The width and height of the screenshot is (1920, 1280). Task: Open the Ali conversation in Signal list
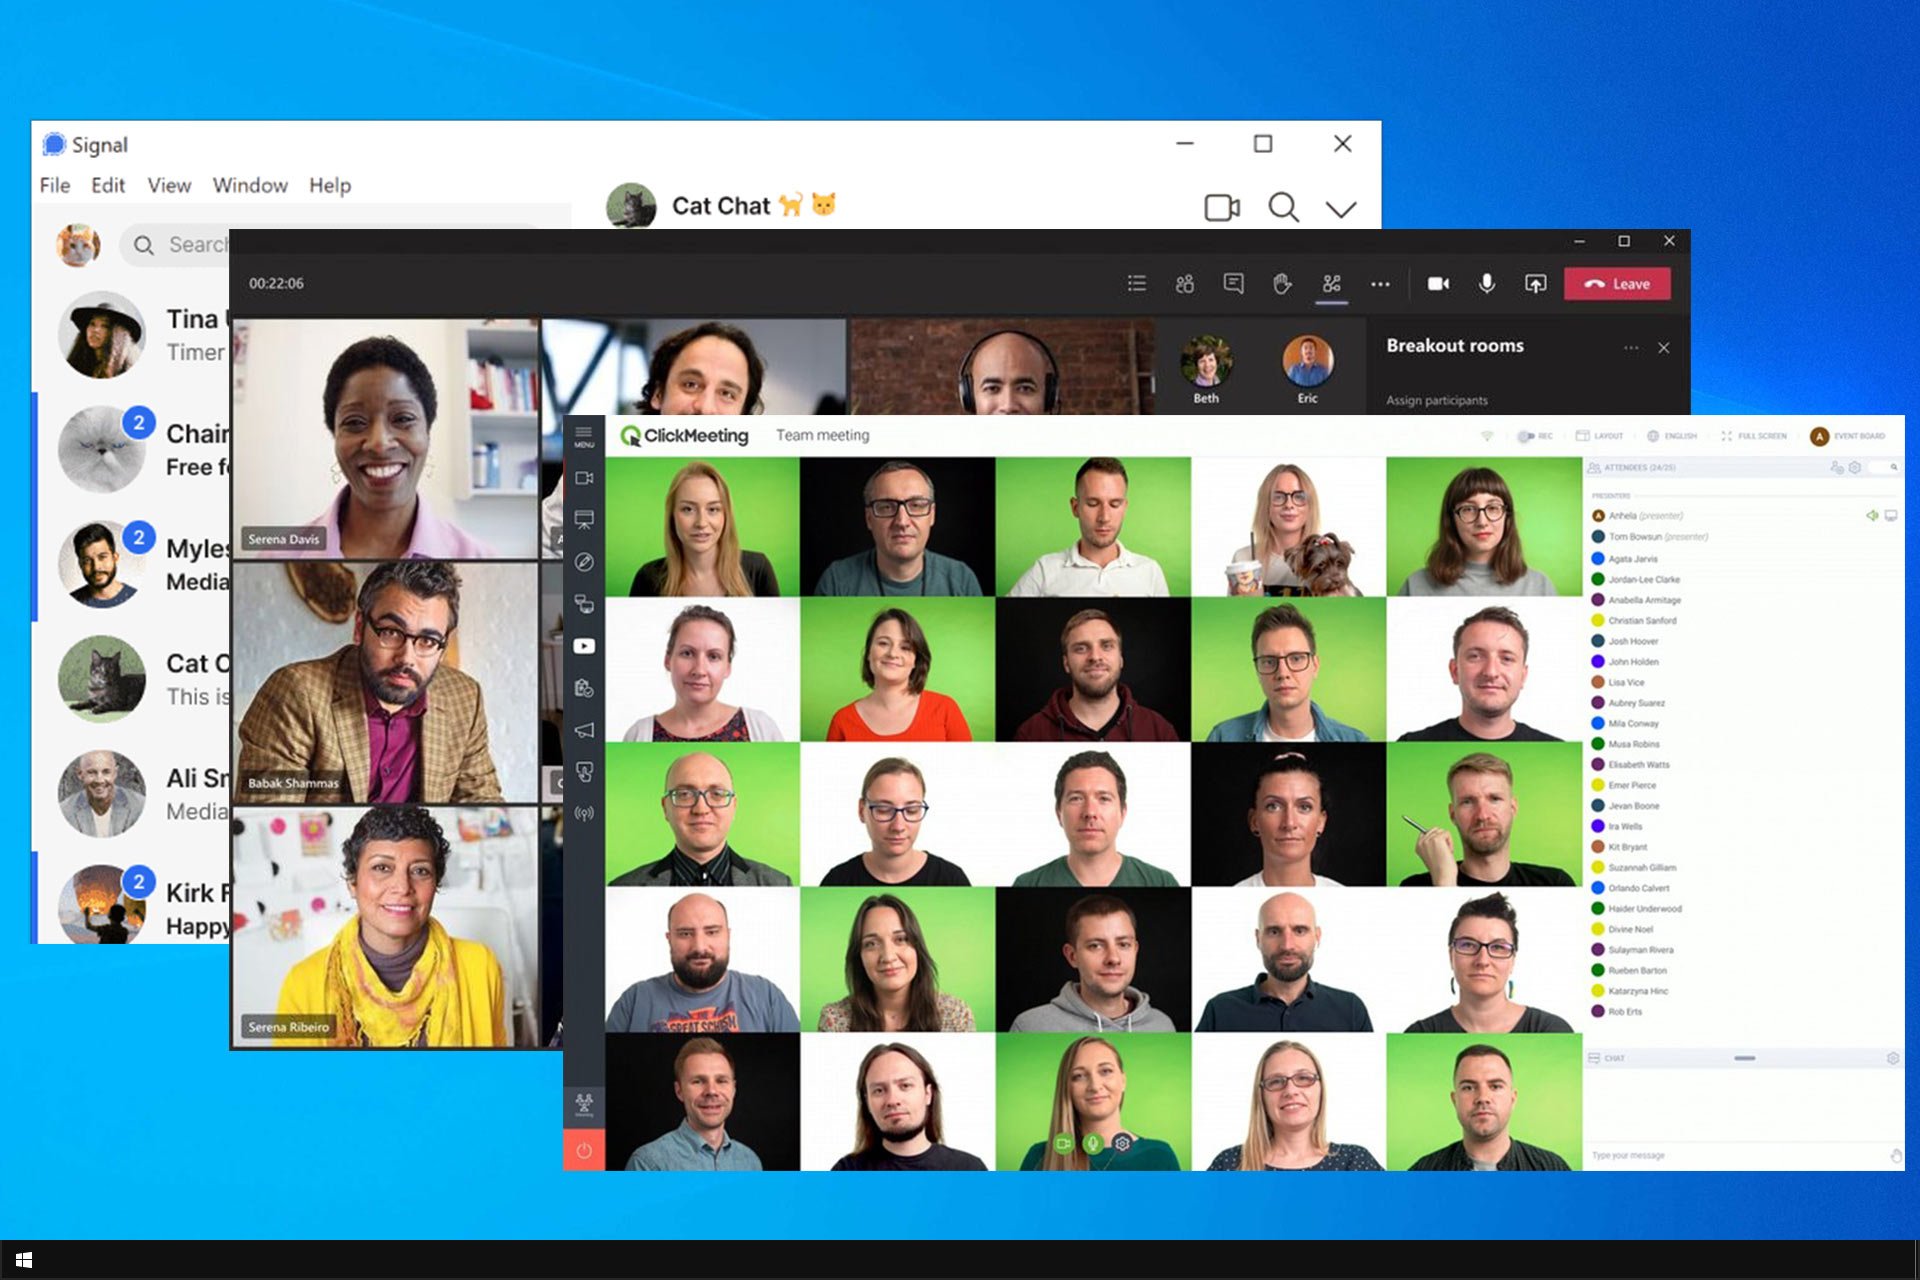click(x=131, y=794)
